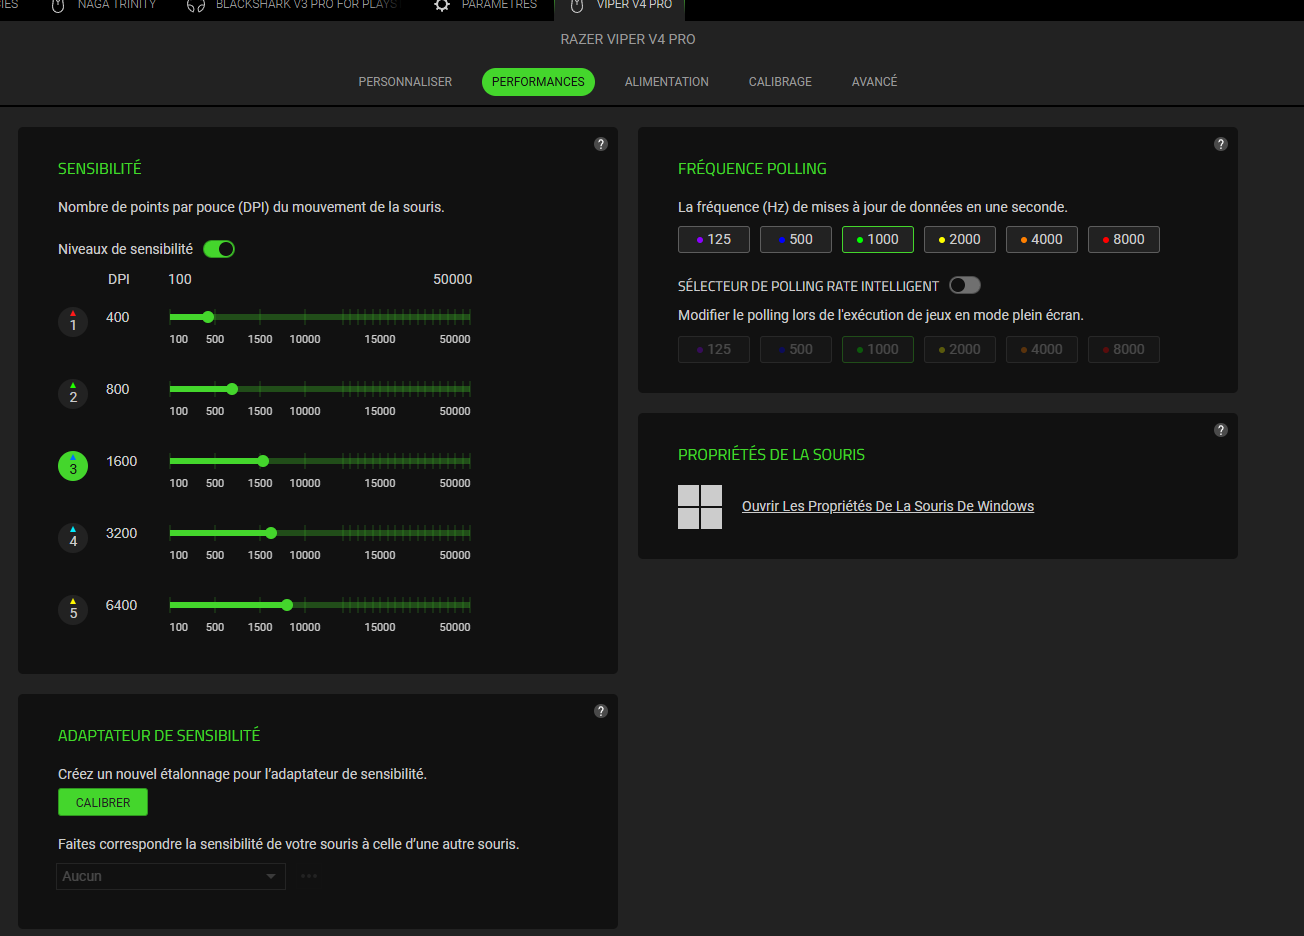Image resolution: width=1304 pixels, height=936 pixels.
Task: Expand the Aucun sensitivity matching dropdown
Action: point(171,876)
